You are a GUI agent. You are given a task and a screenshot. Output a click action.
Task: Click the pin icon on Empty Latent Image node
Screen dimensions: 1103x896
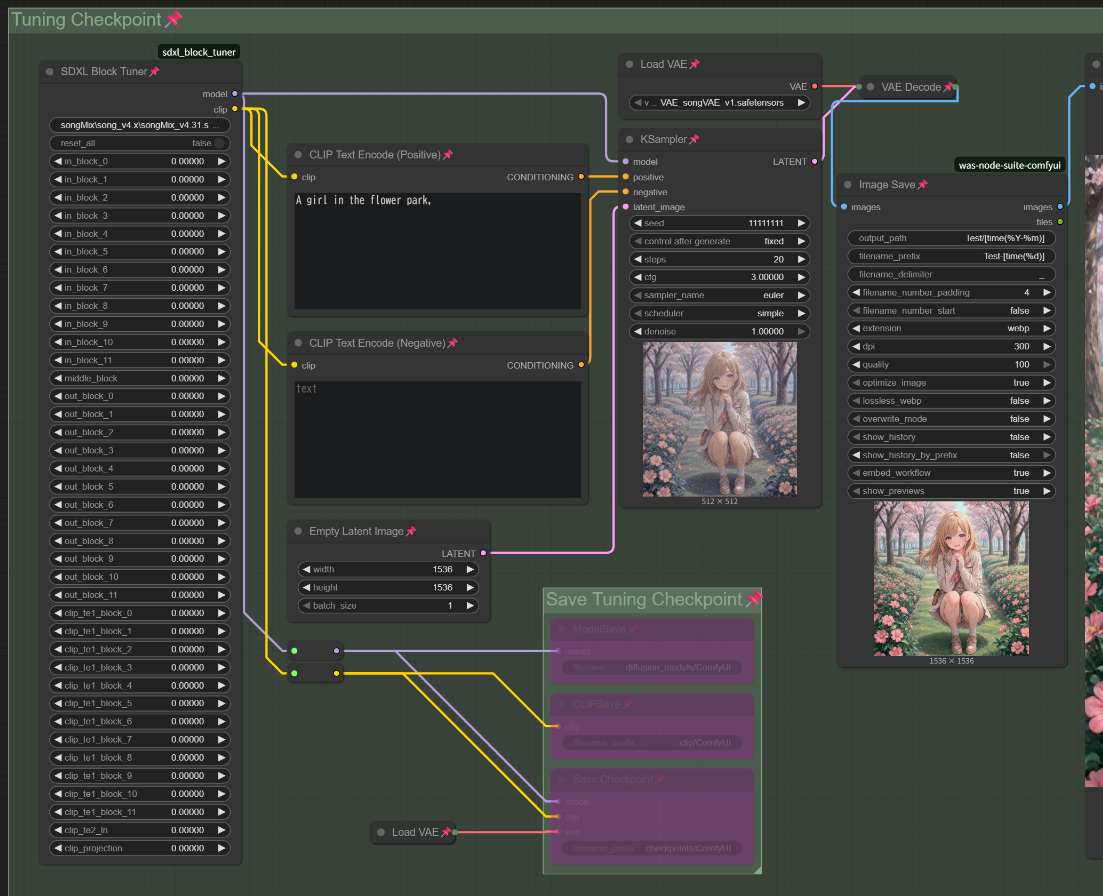(x=410, y=532)
